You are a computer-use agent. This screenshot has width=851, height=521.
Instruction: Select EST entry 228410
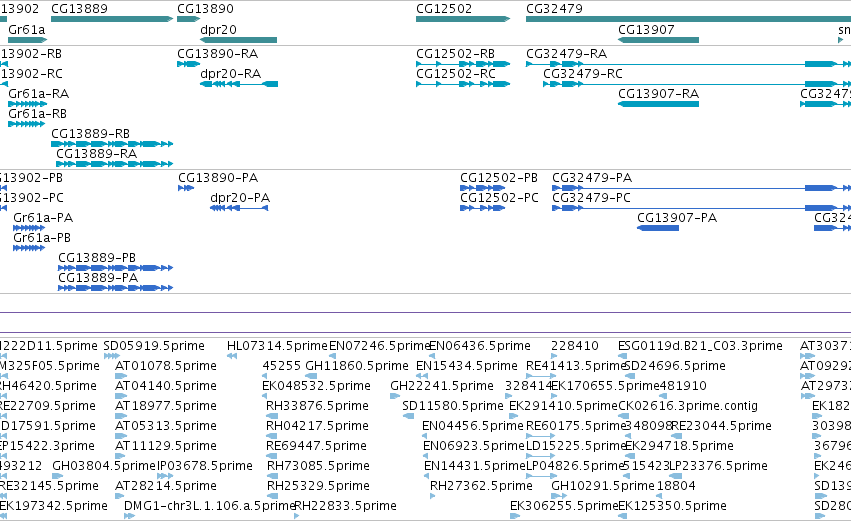point(575,346)
